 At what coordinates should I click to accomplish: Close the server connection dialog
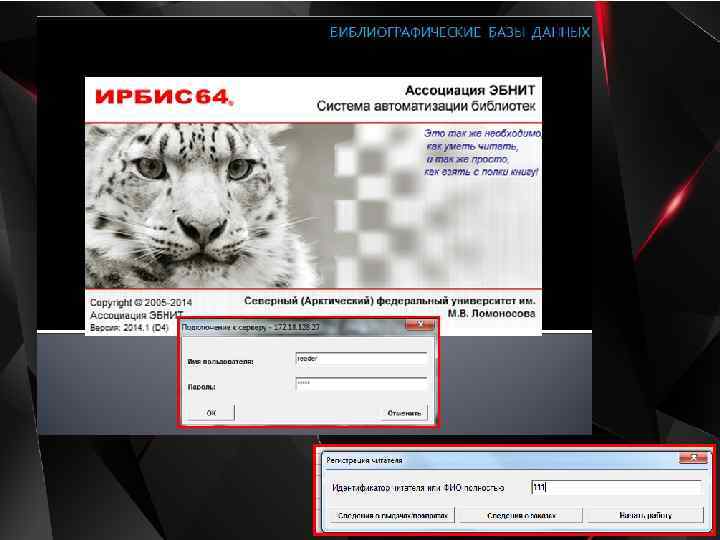point(420,325)
